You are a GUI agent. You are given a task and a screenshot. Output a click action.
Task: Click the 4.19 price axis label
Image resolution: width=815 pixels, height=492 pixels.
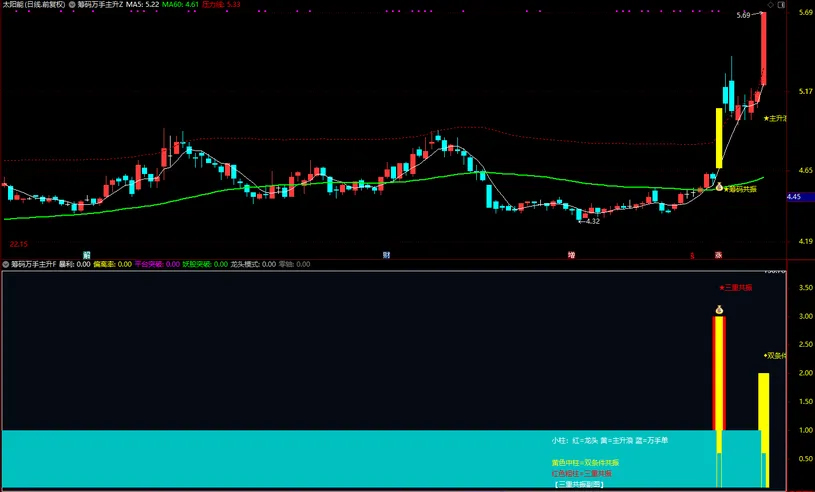point(806,241)
